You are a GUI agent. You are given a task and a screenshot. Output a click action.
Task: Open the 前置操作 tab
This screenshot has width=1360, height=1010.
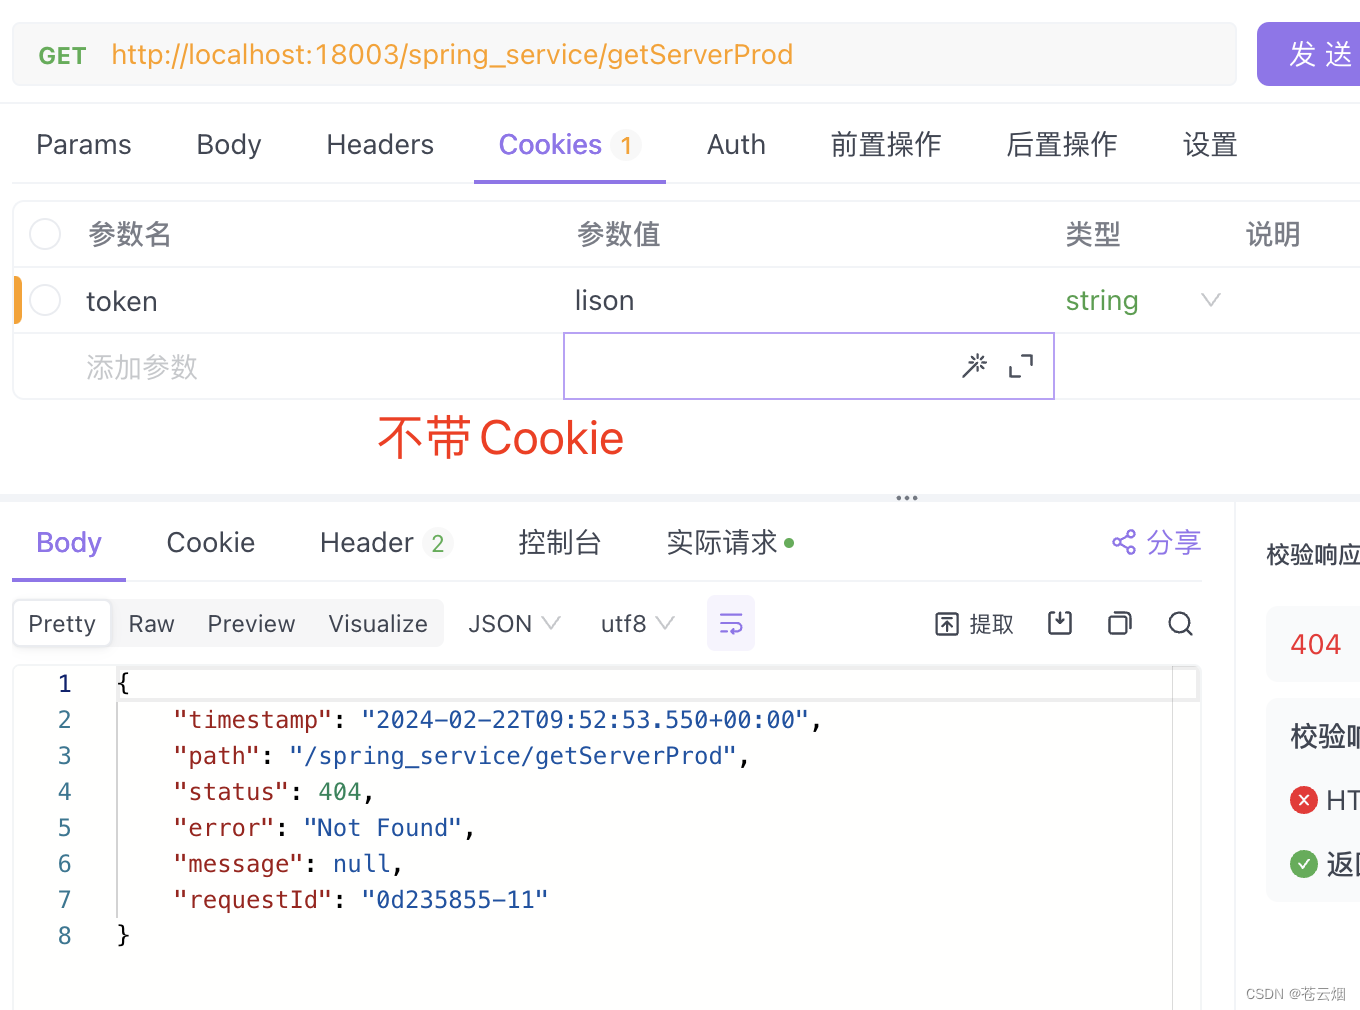[x=886, y=145]
